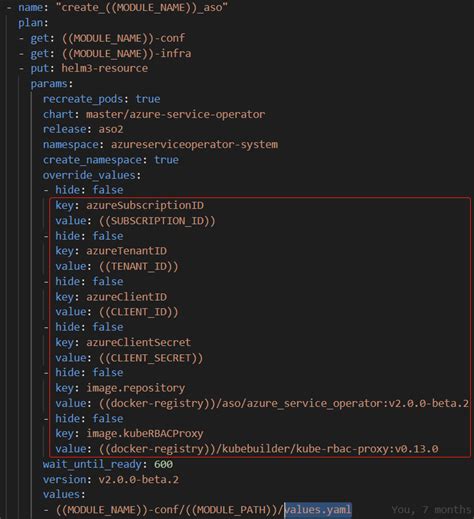This screenshot has width=474, height=519.
Task: Click the override_values key
Action: [x=89, y=175]
